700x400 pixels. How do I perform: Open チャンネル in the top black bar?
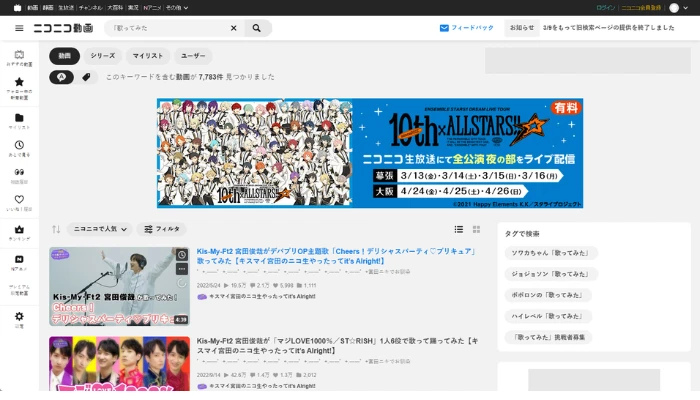coord(91,8)
